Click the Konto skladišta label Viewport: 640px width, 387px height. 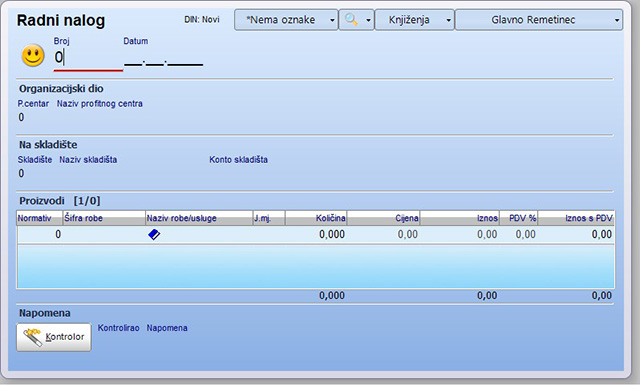click(238, 160)
